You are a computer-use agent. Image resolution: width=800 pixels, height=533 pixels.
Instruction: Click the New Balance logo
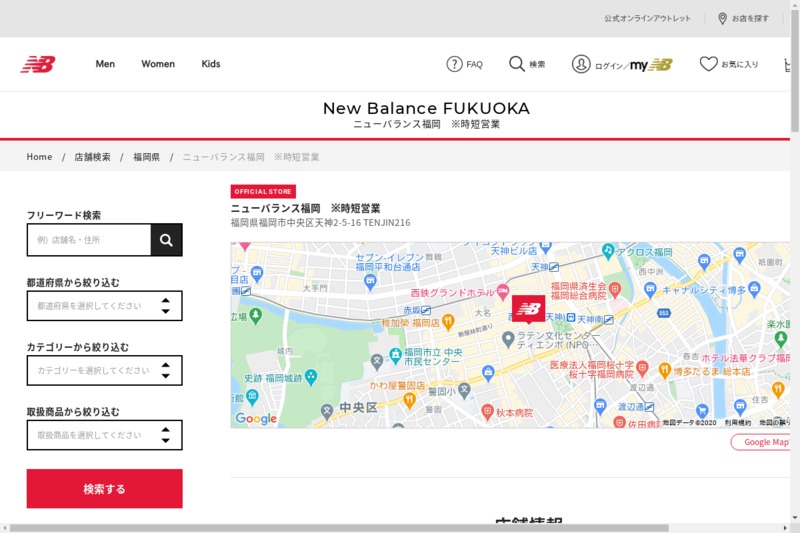(x=38, y=64)
